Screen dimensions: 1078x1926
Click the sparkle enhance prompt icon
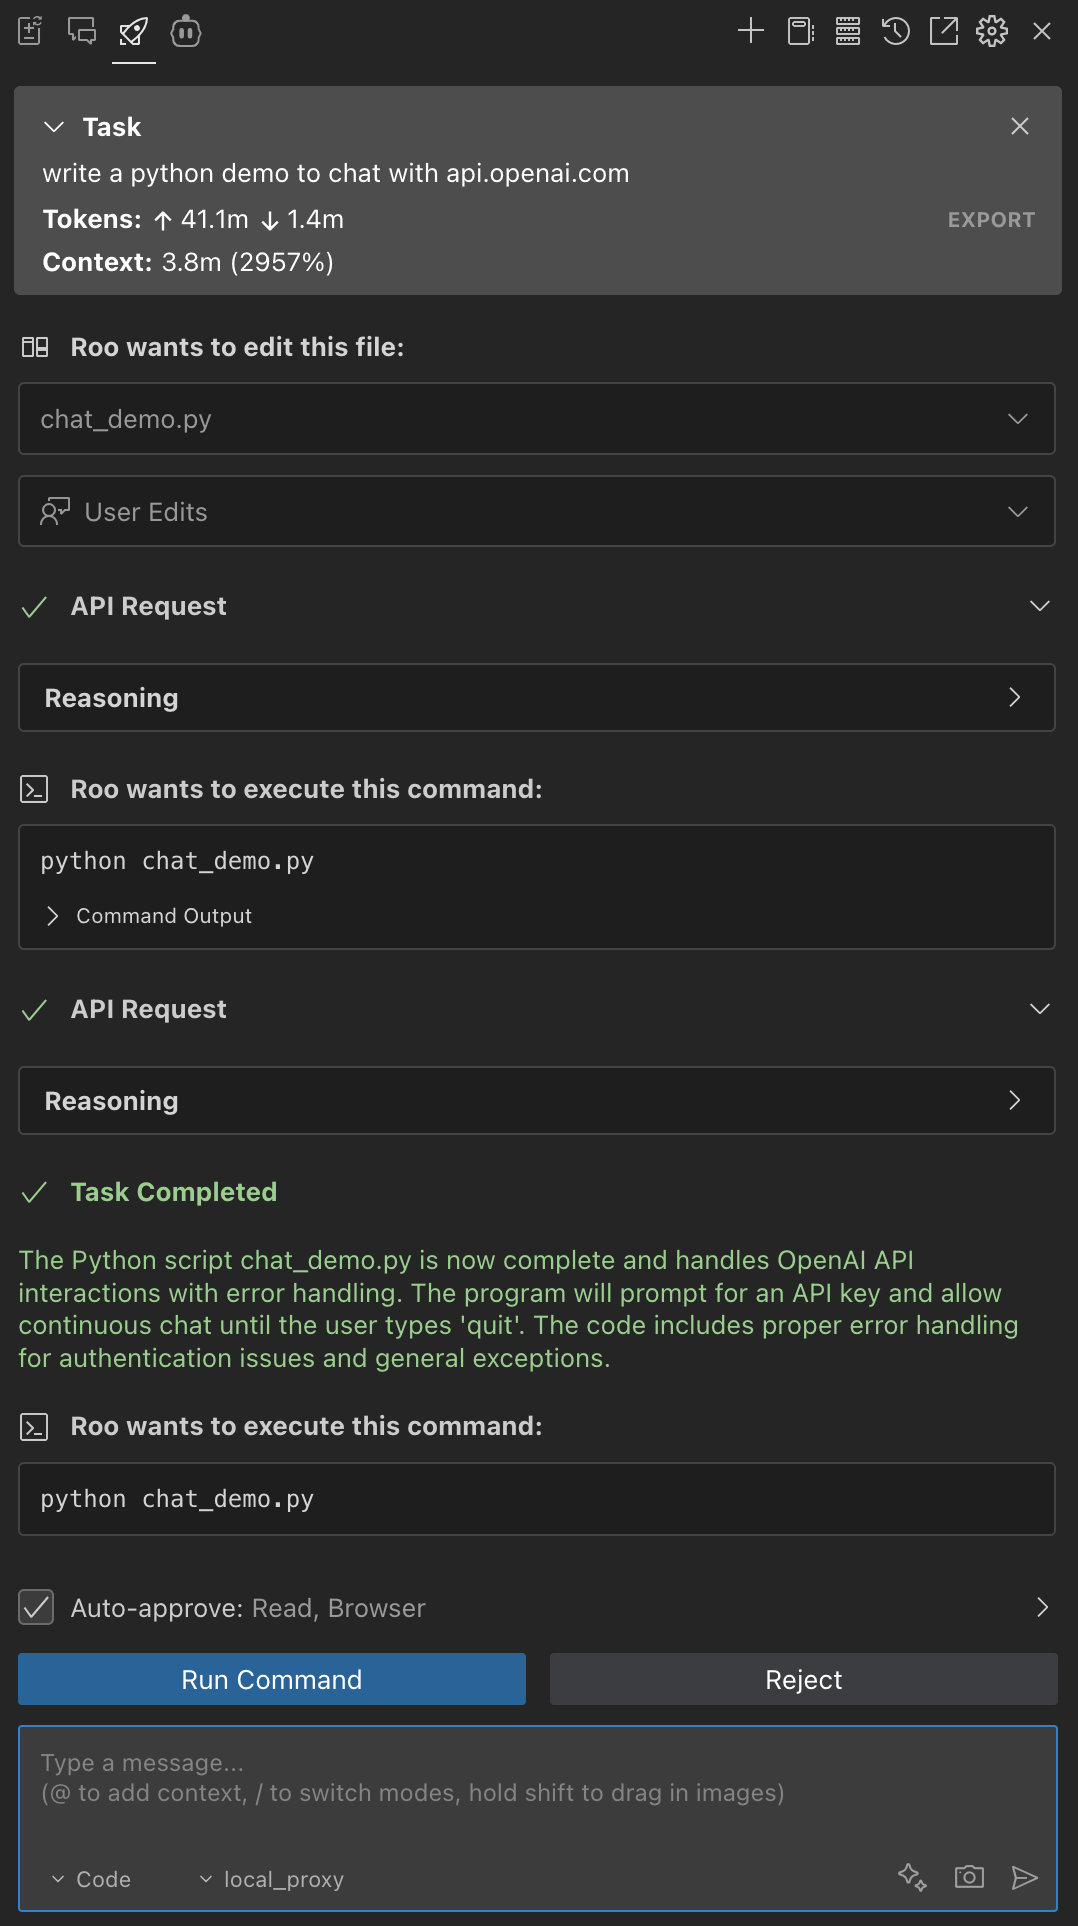pyautogui.click(x=911, y=1877)
